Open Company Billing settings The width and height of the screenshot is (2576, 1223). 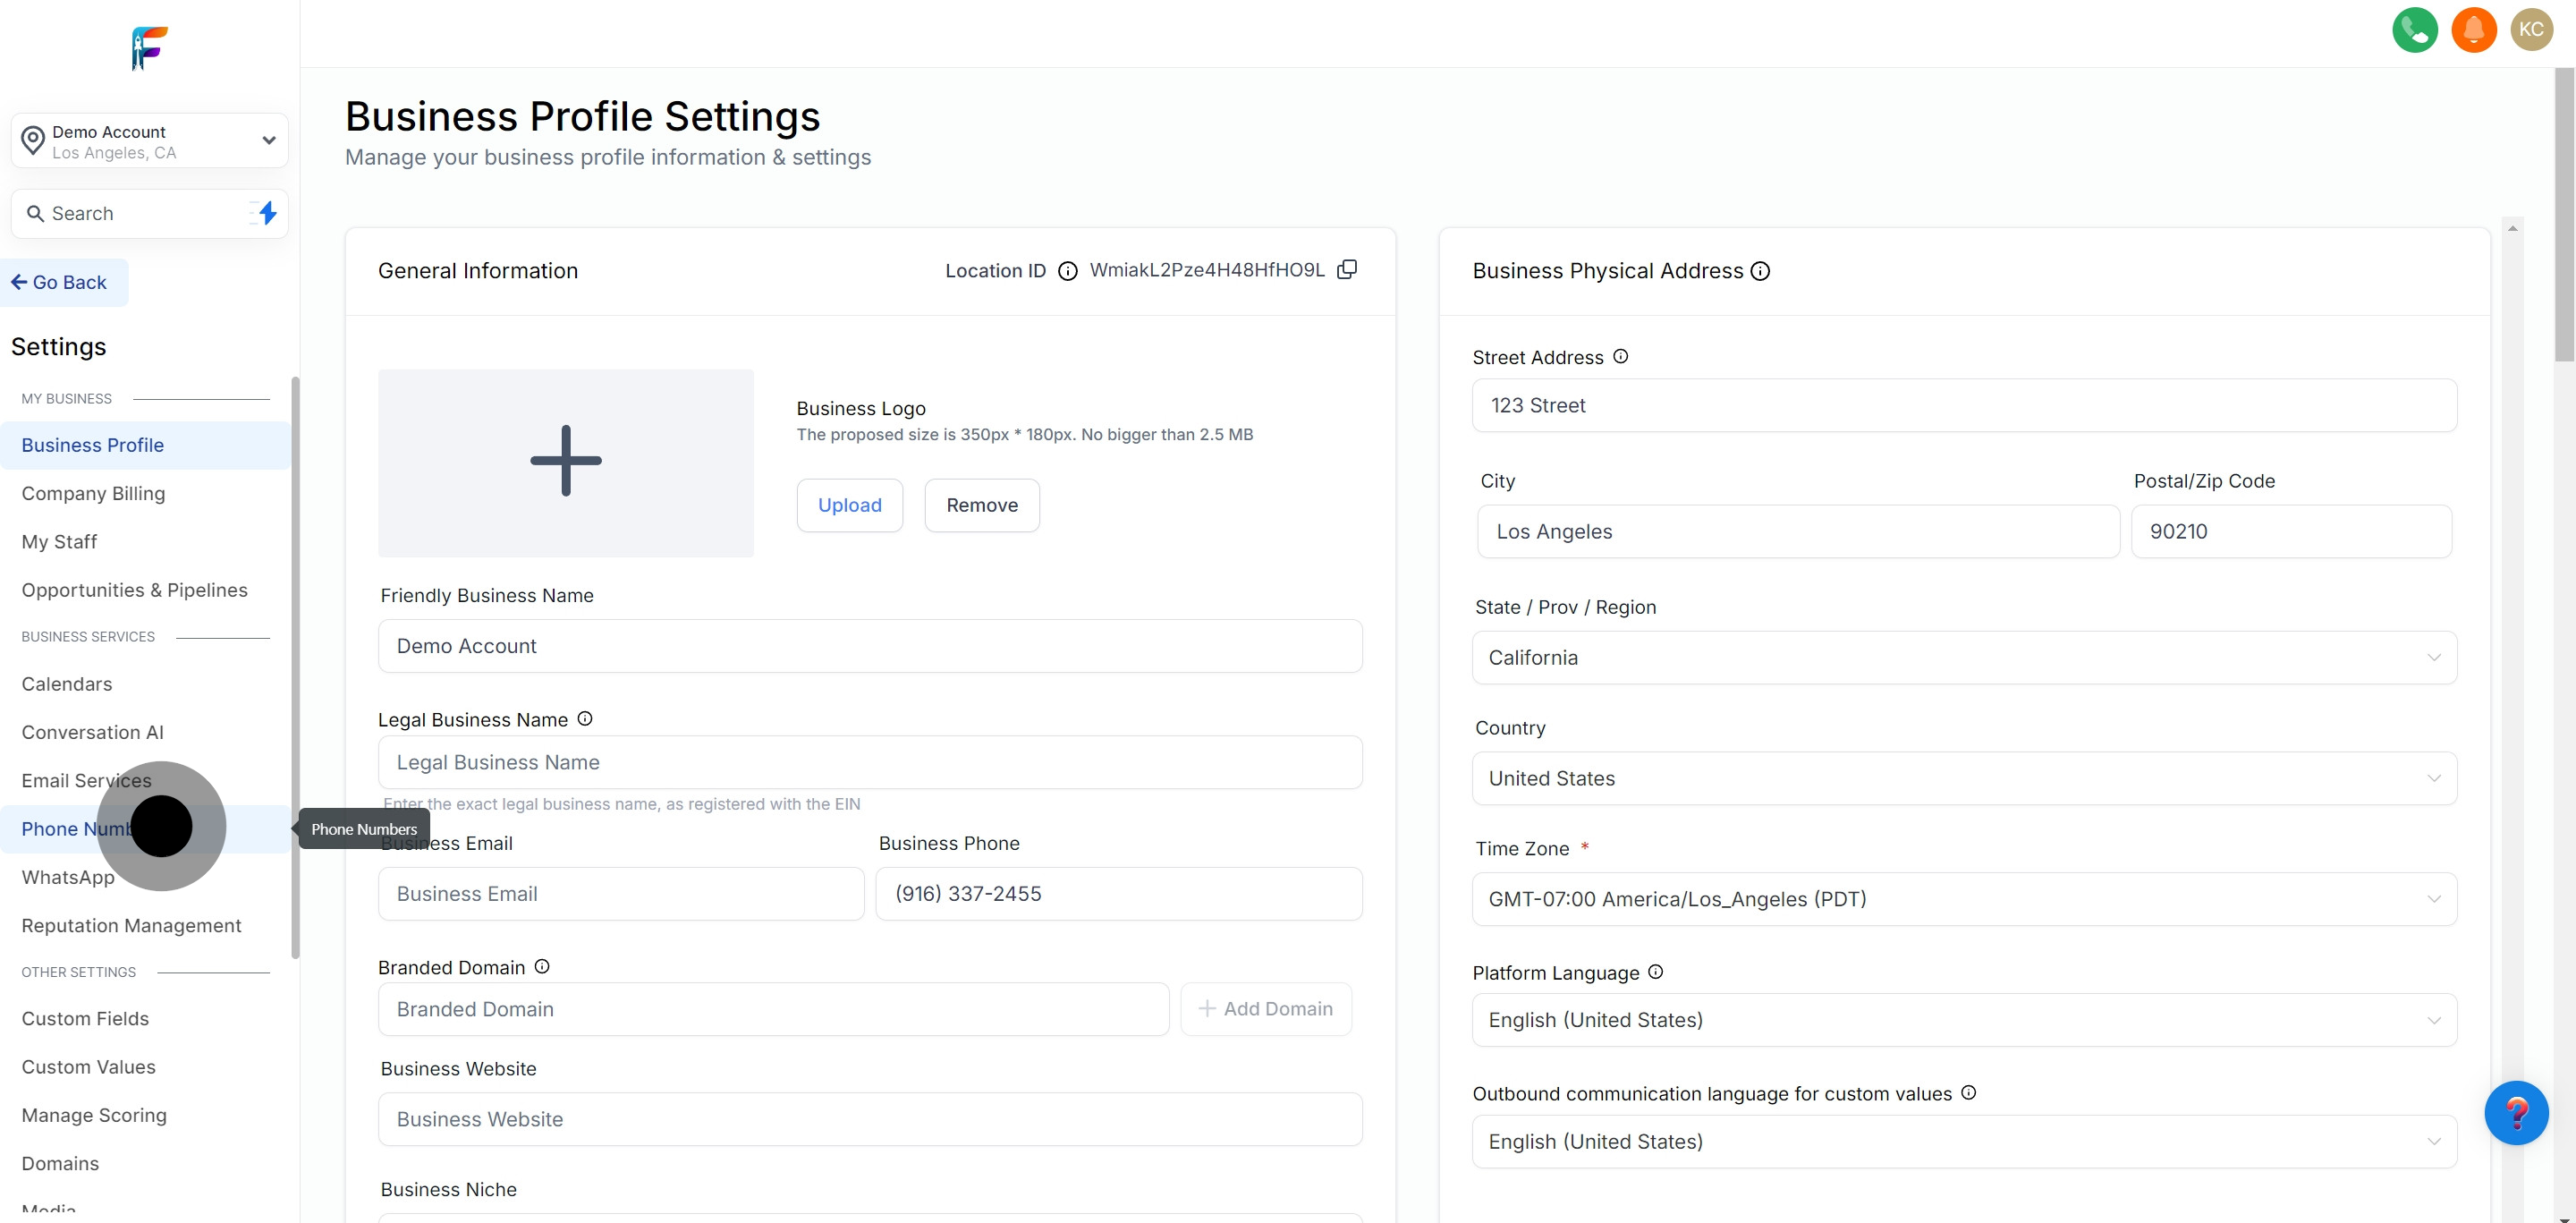pyautogui.click(x=93, y=494)
